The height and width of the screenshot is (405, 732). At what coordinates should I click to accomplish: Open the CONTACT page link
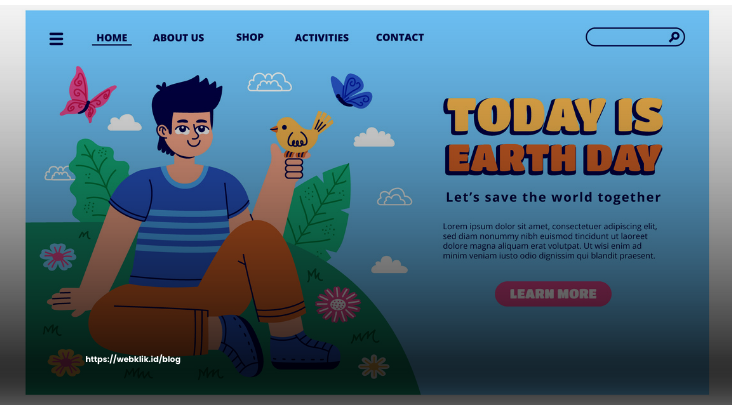(x=400, y=37)
